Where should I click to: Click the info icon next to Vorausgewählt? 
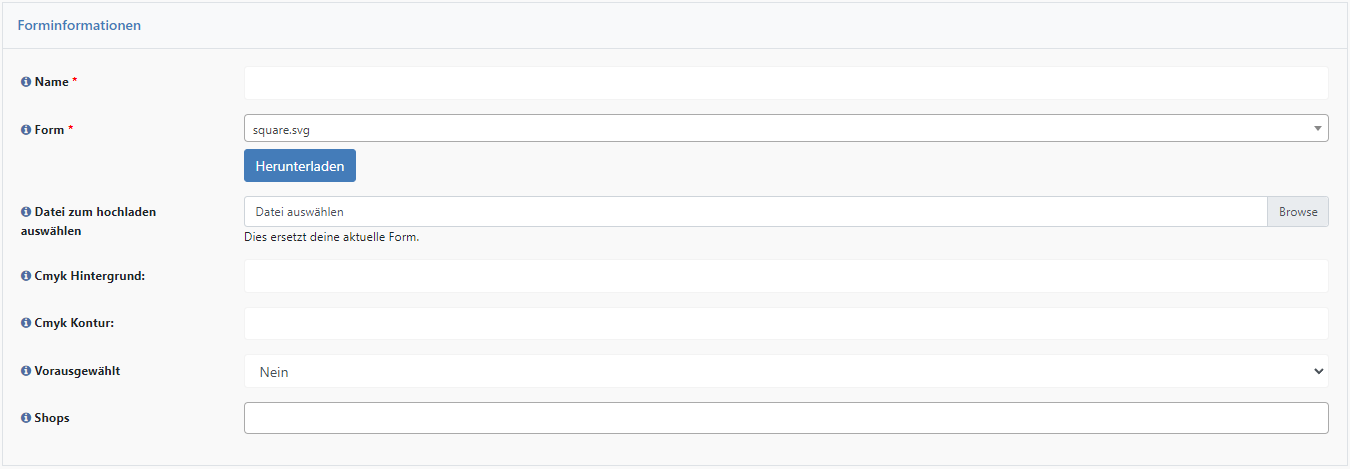click(26, 371)
